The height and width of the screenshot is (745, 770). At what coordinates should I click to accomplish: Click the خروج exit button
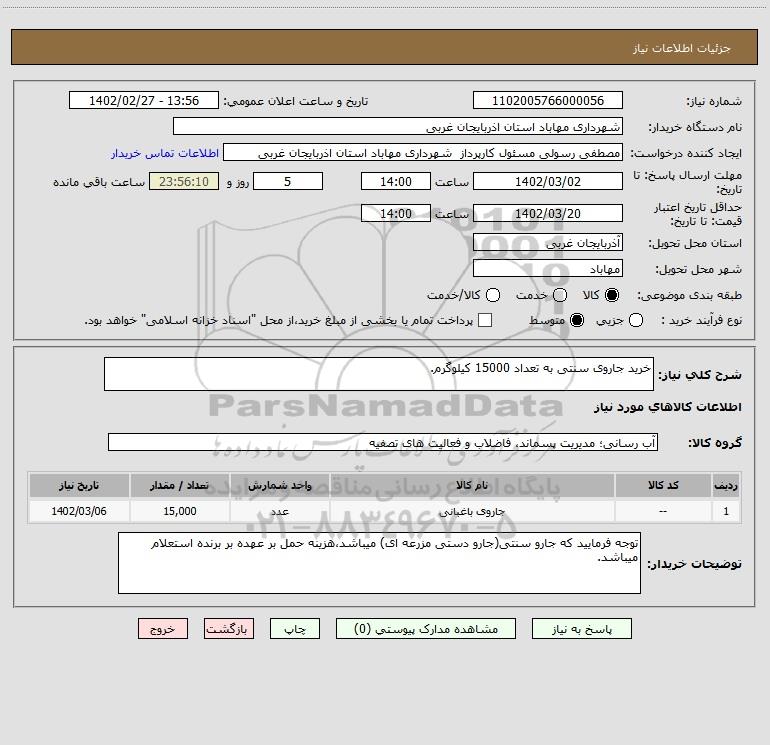163,629
